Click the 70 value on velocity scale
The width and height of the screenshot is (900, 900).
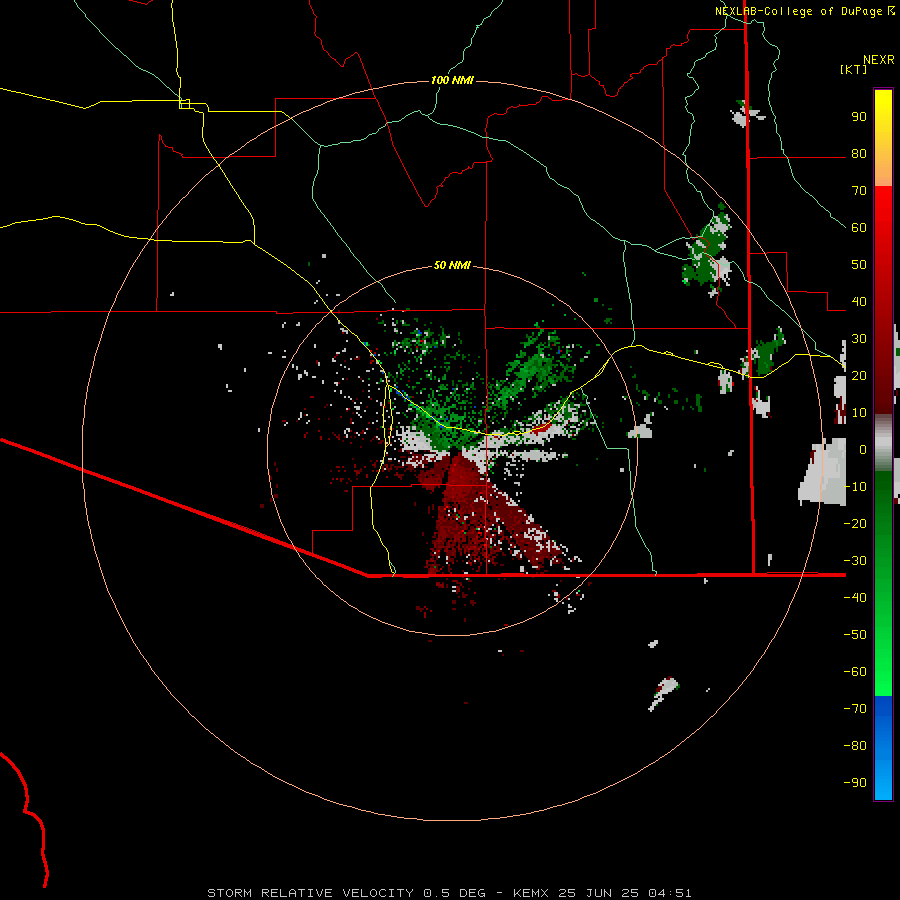pos(859,191)
